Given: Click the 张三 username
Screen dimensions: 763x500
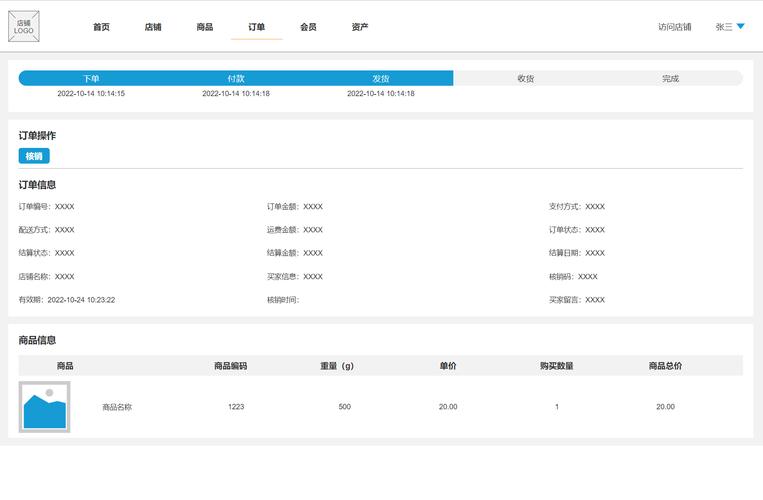Looking at the screenshot, I should (x=724, y=27).
